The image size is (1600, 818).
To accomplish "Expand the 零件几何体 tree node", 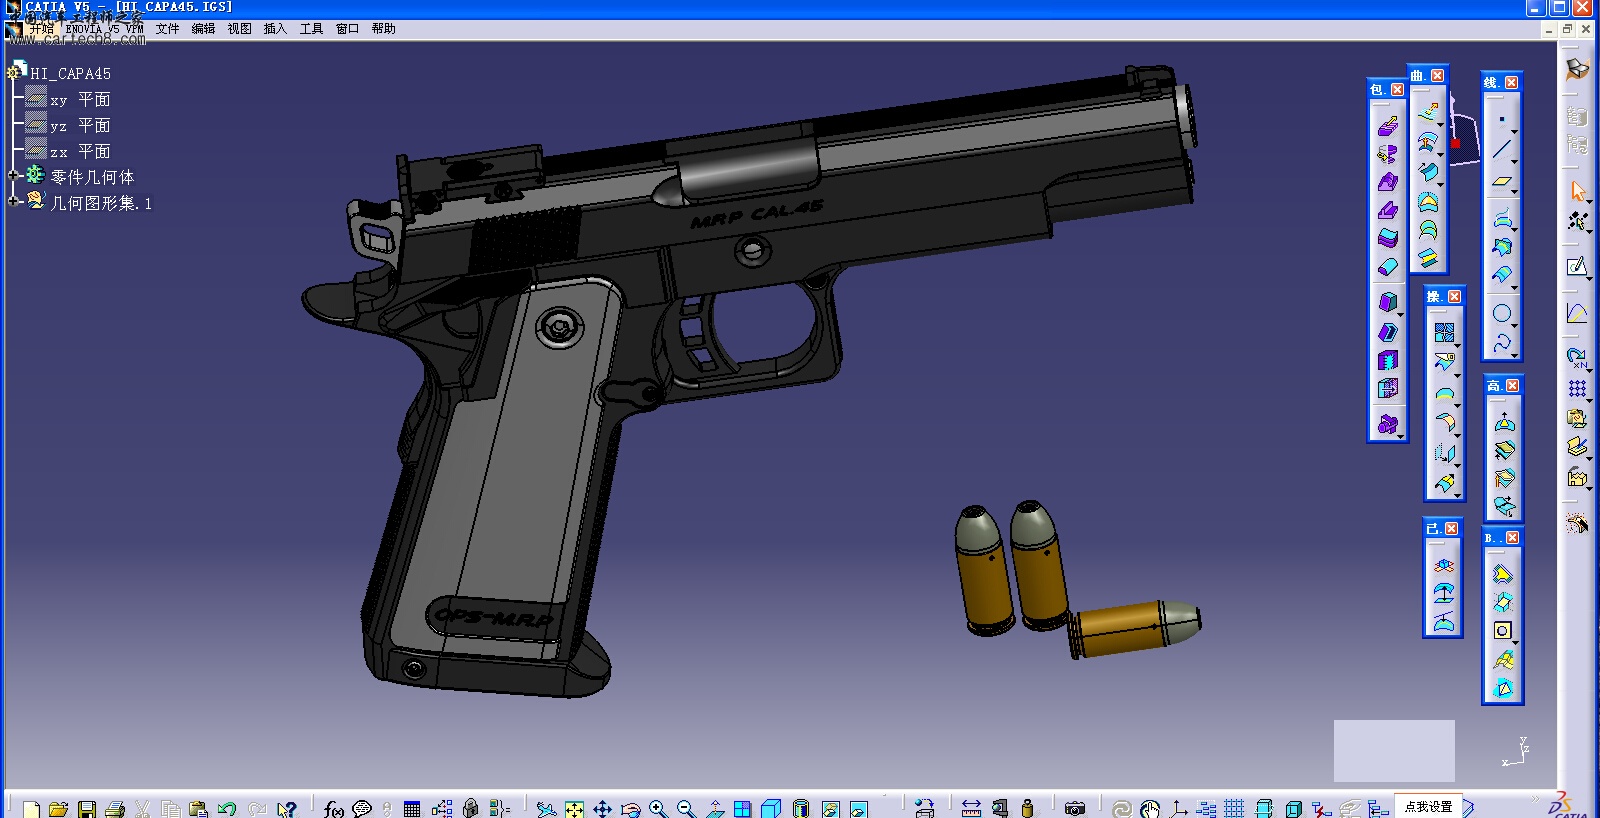I will 14,175.
